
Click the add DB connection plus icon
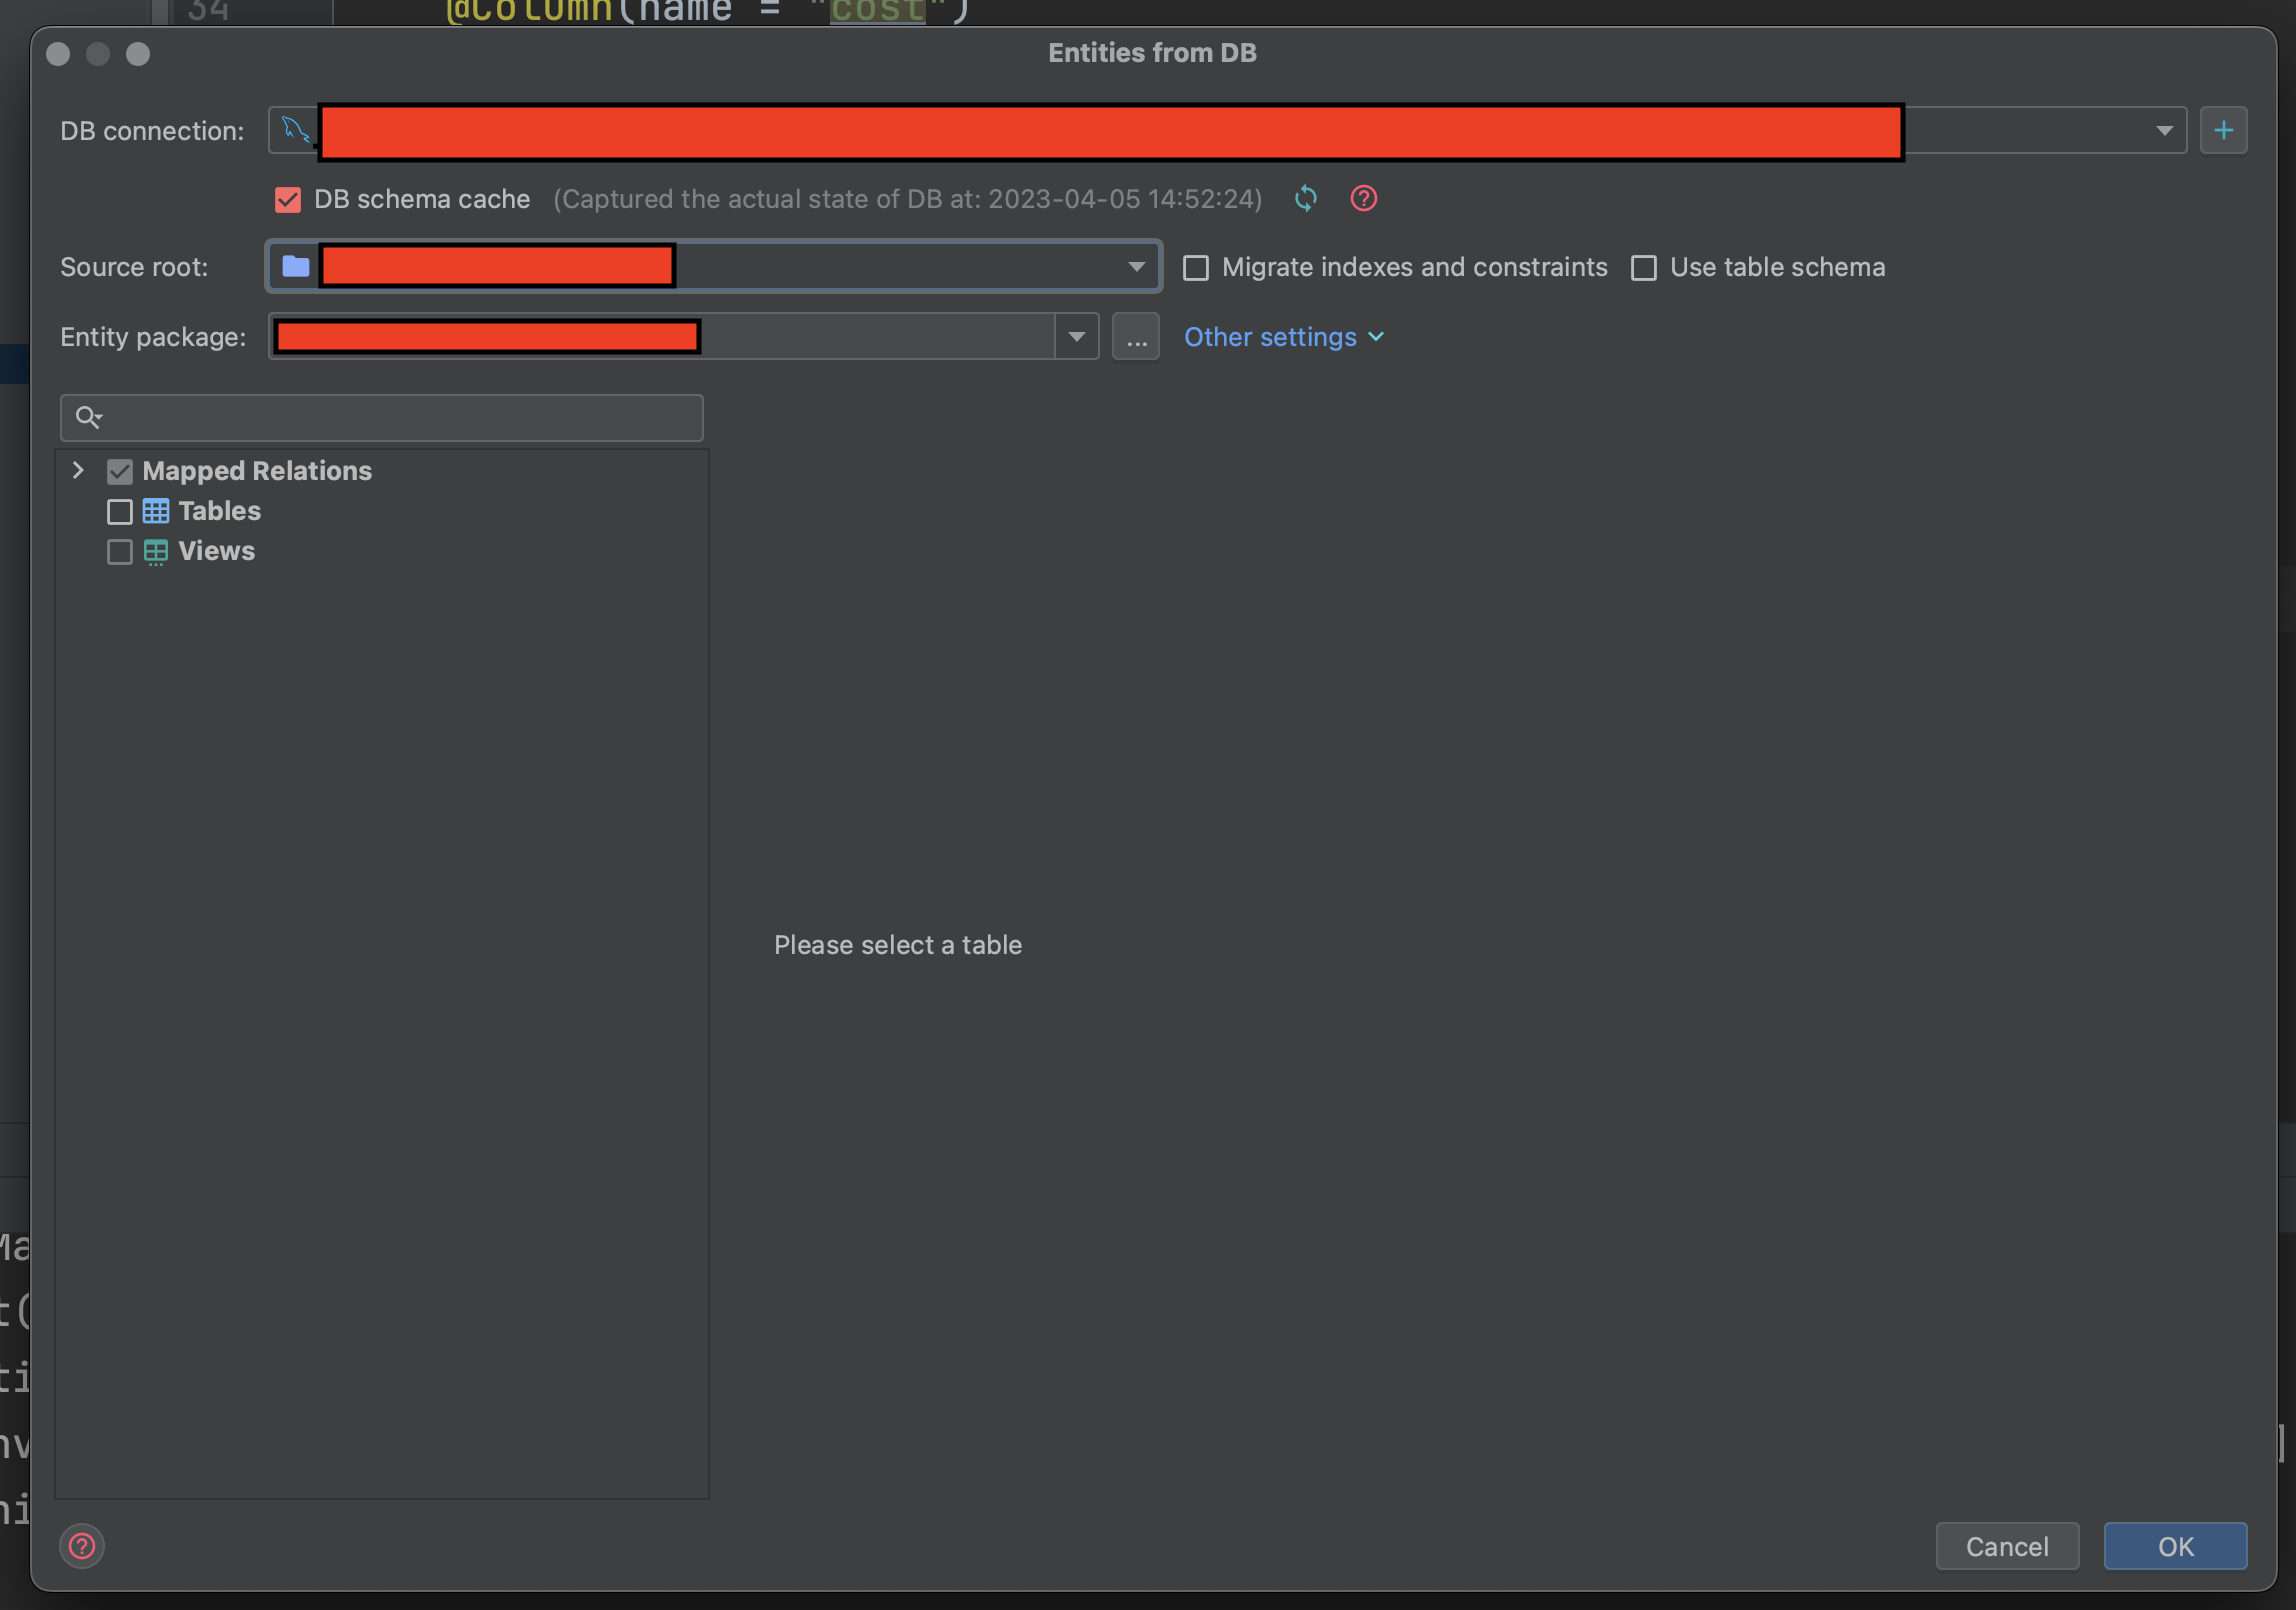2223,131
